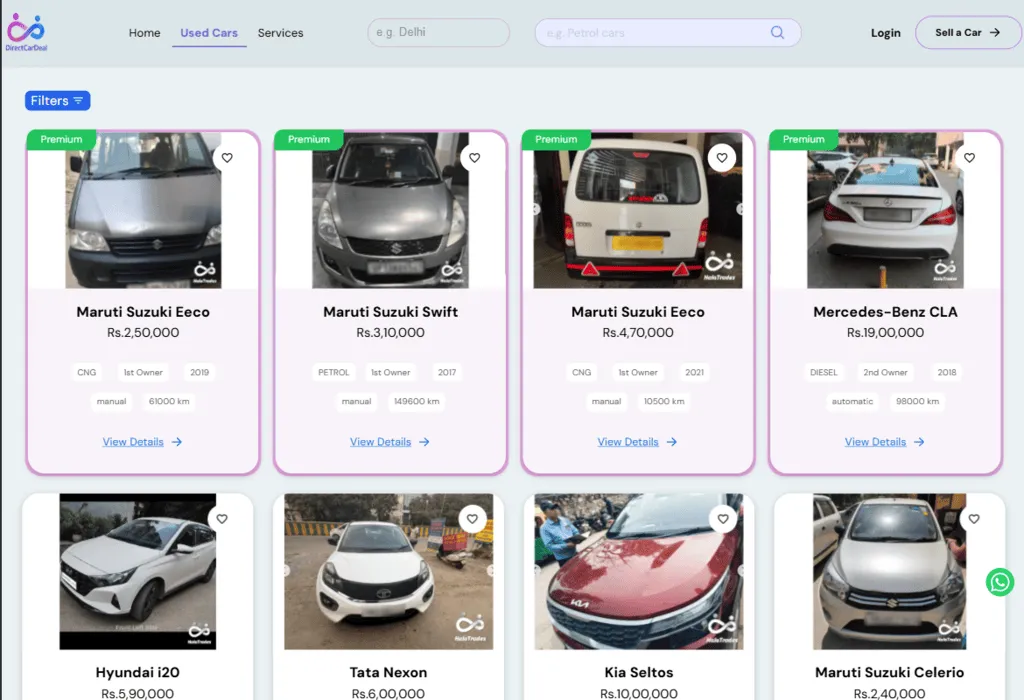Open the Mercedes-Benz CLA car photo

coord(885,210)
